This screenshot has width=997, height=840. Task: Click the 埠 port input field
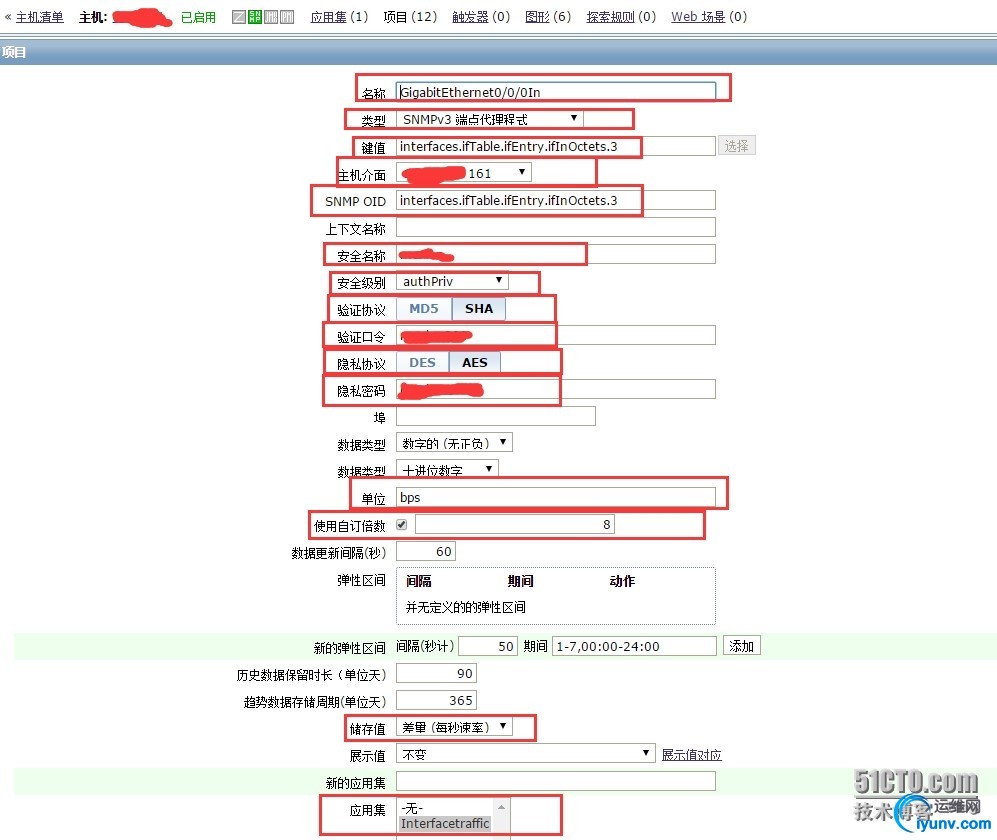point(496,417)
